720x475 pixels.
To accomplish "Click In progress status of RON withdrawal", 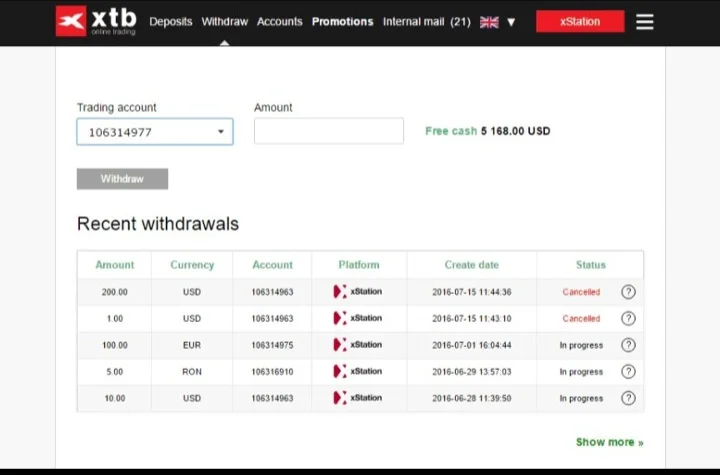I will pyautogui.click(x=581, y=372).
